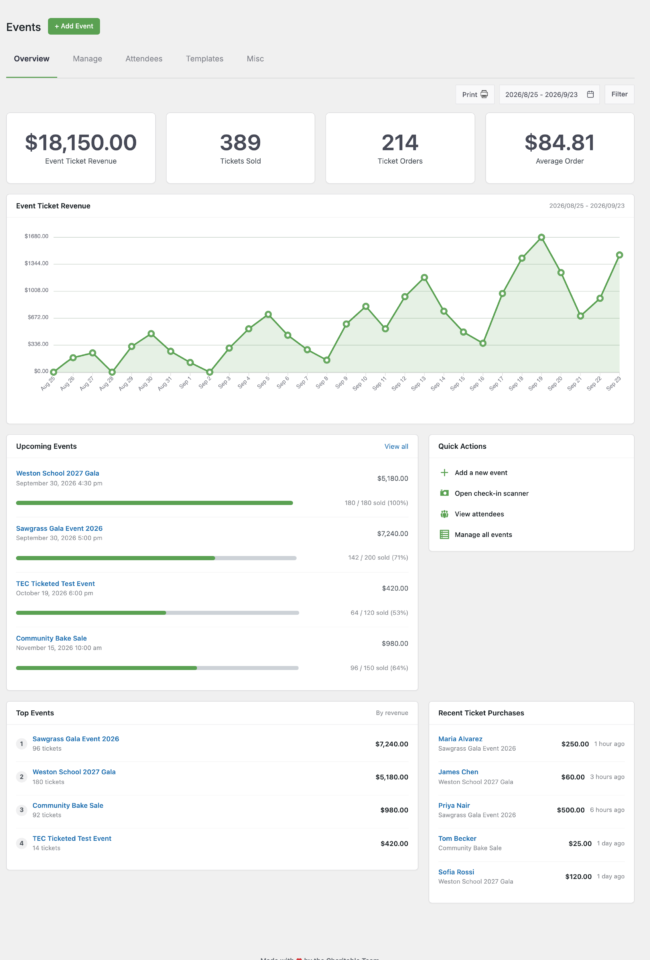Open Tom Becker's recent ticket purchase
The image size is (650, 960).
[x=457, y=838]
